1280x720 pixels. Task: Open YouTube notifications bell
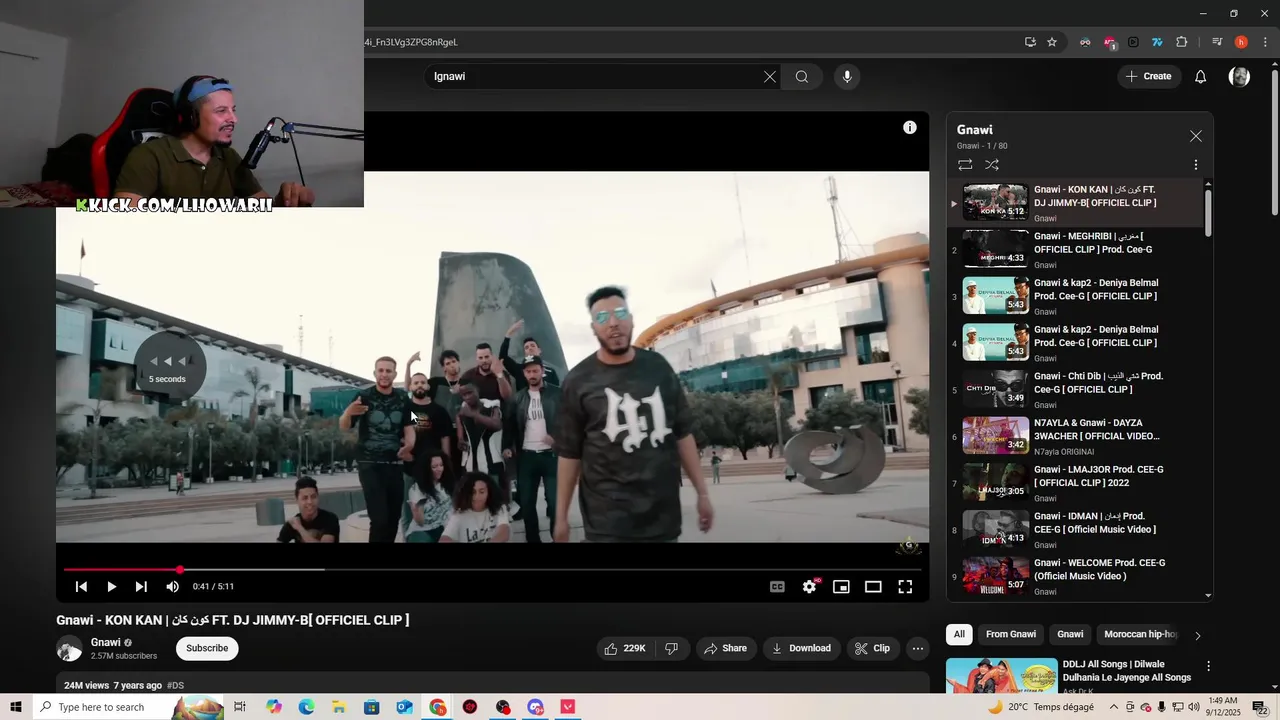tap(1201, 77)
